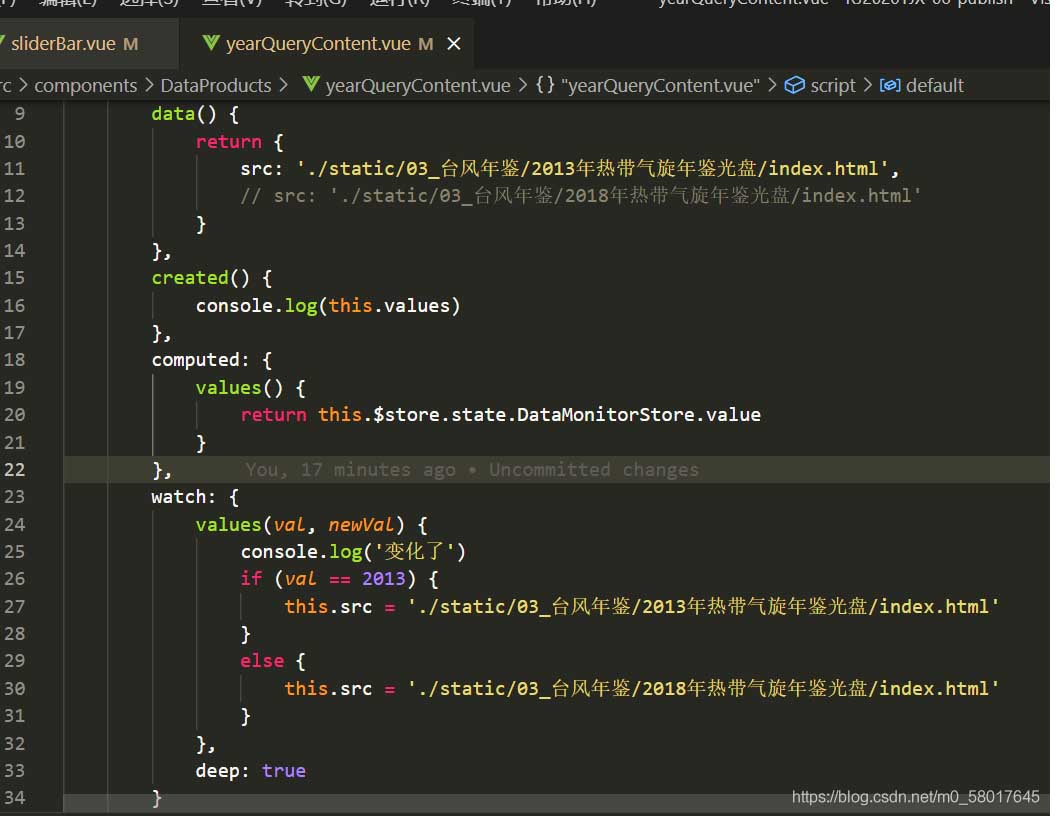Click the blog.csdn.net watermark URL
This screenshot has width=1058, height=816.
coord(915,797)
